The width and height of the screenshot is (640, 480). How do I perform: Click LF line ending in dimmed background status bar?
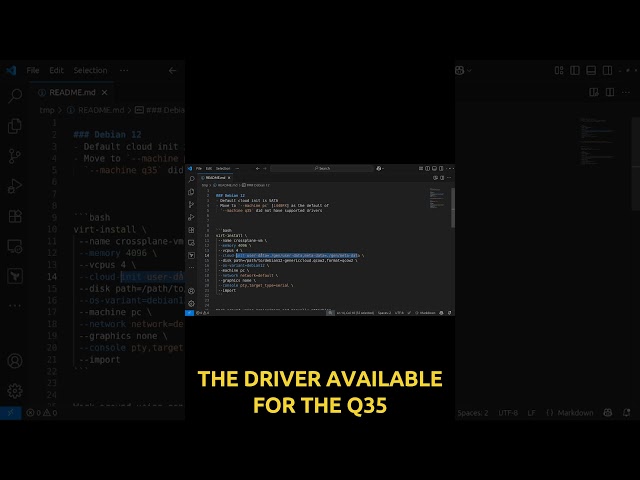tap(531, 413)
